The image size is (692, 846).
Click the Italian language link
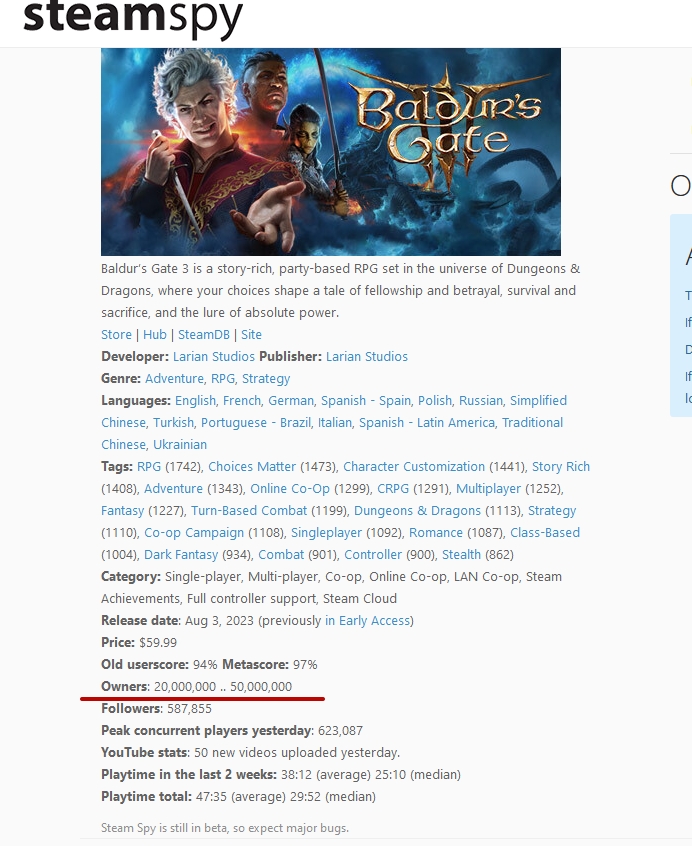[x=334, y=422]
